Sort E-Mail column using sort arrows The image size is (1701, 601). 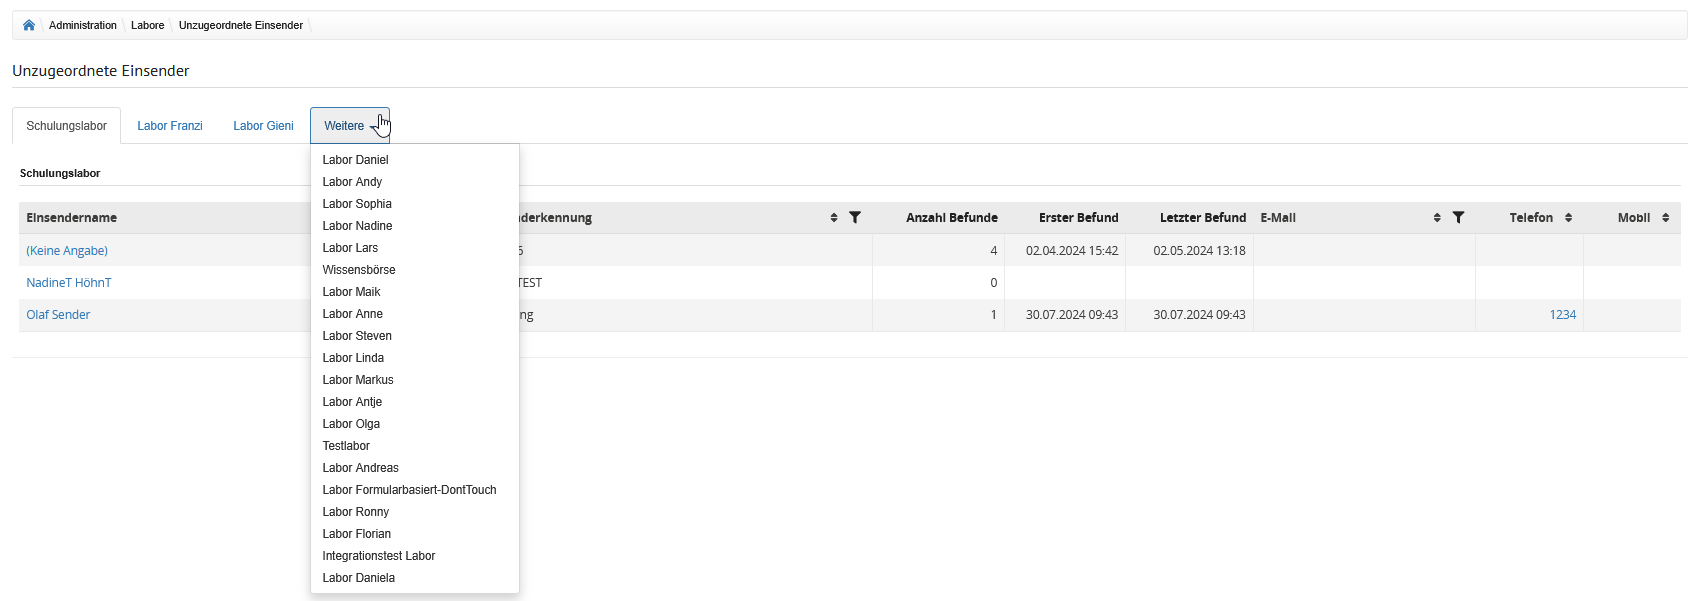click(1437, 218)
